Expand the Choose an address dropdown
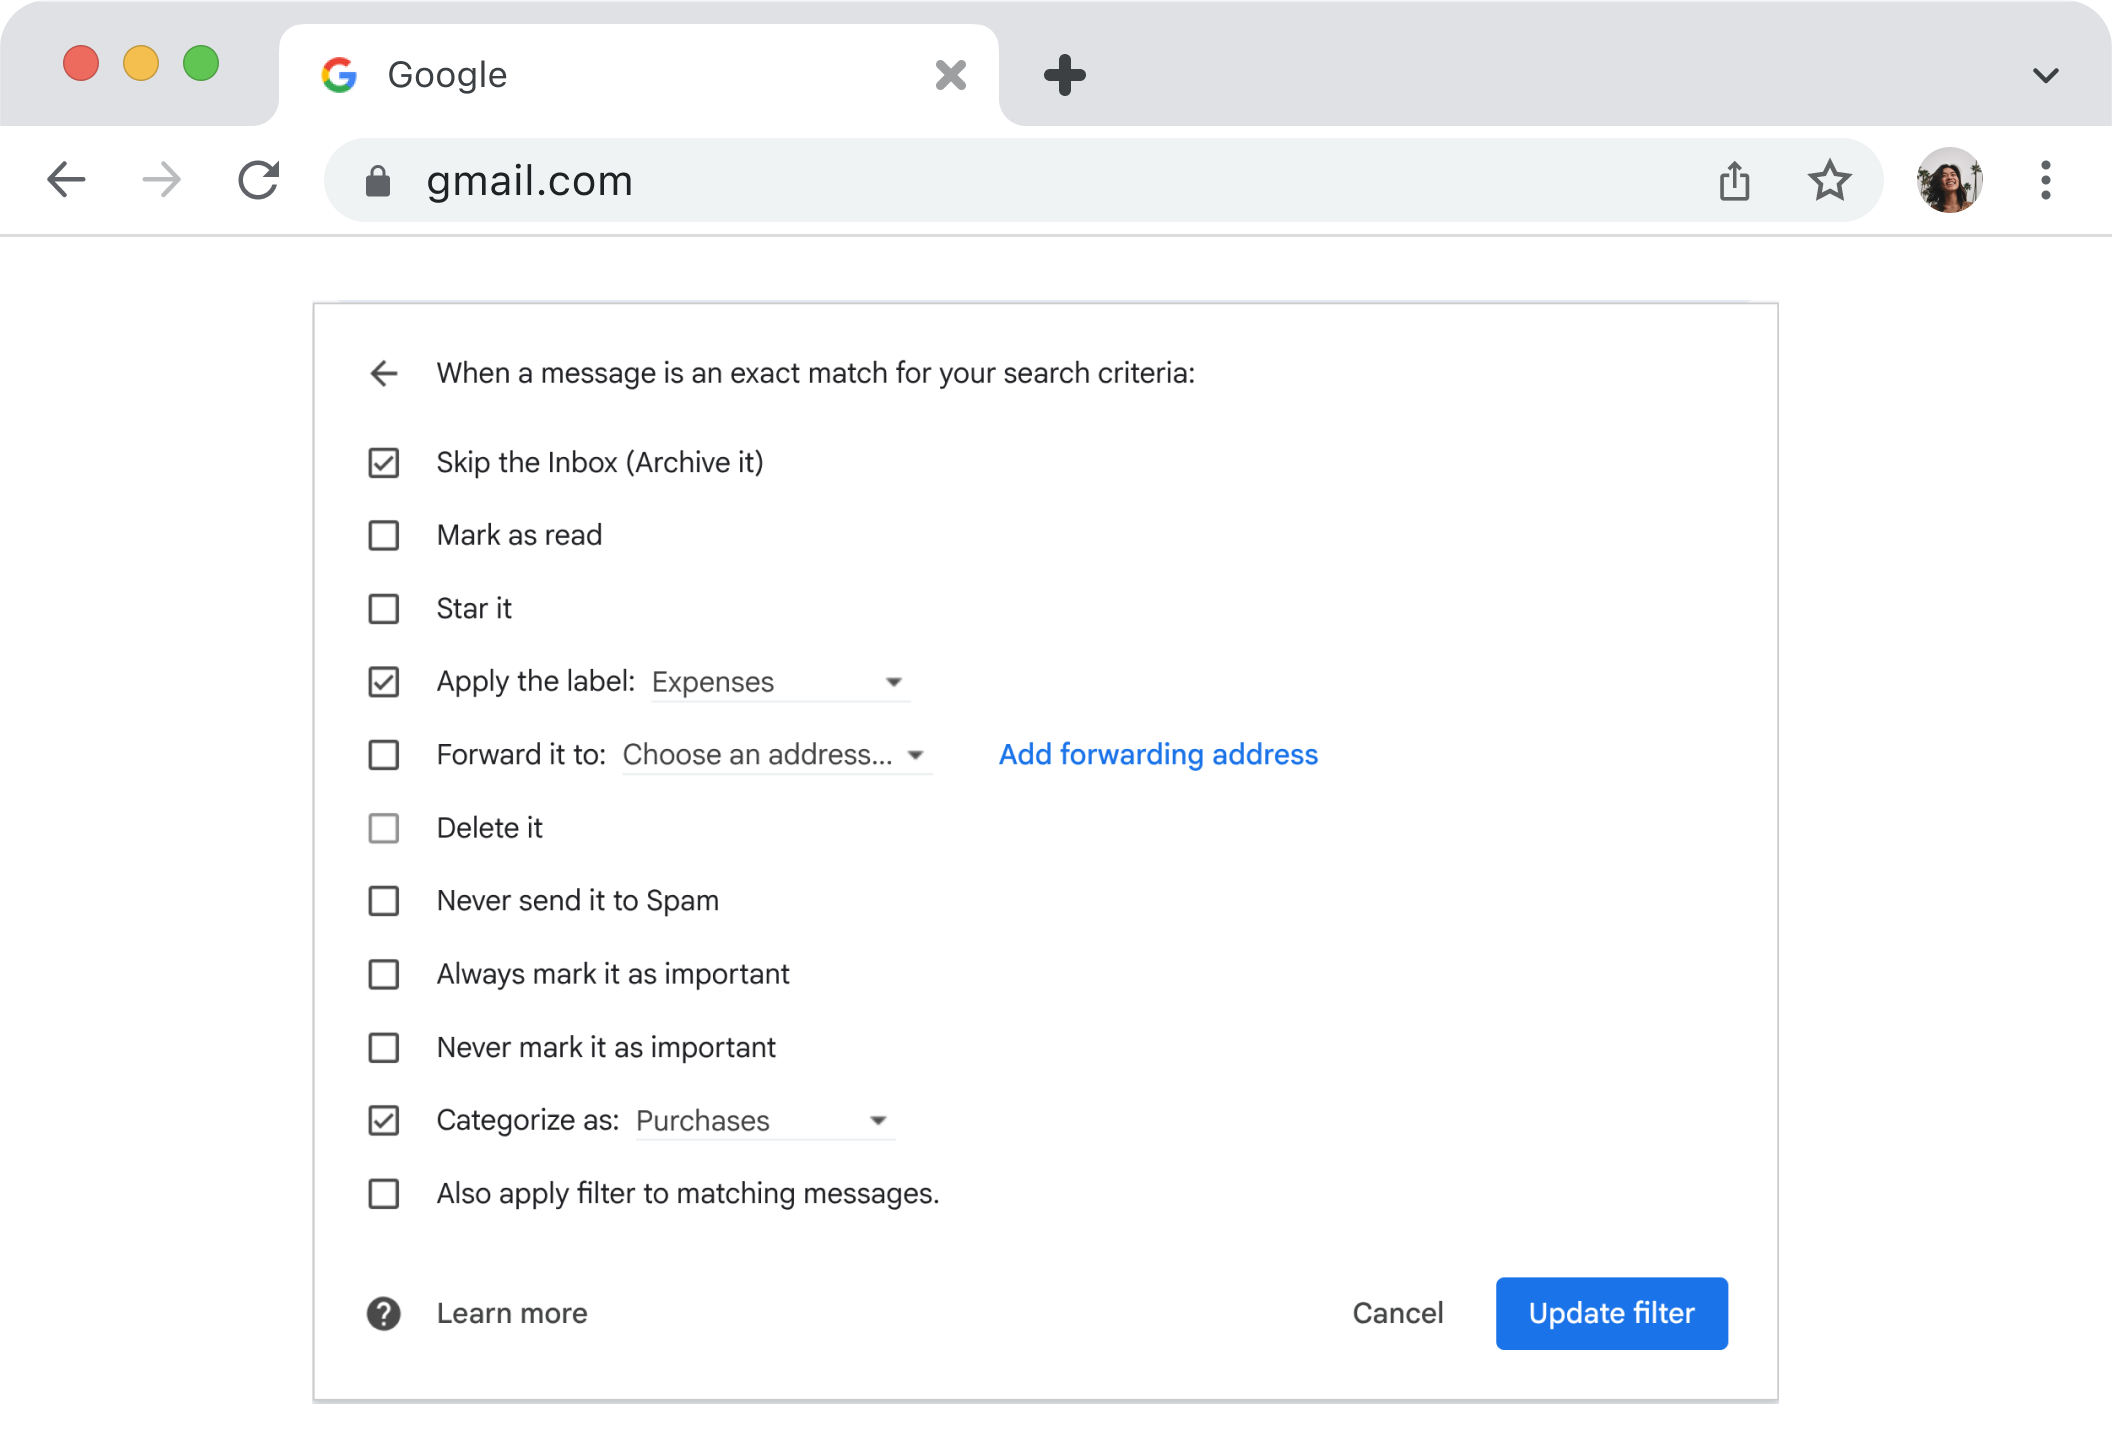Screen dimensions: 2112x1449 (775, 755)
